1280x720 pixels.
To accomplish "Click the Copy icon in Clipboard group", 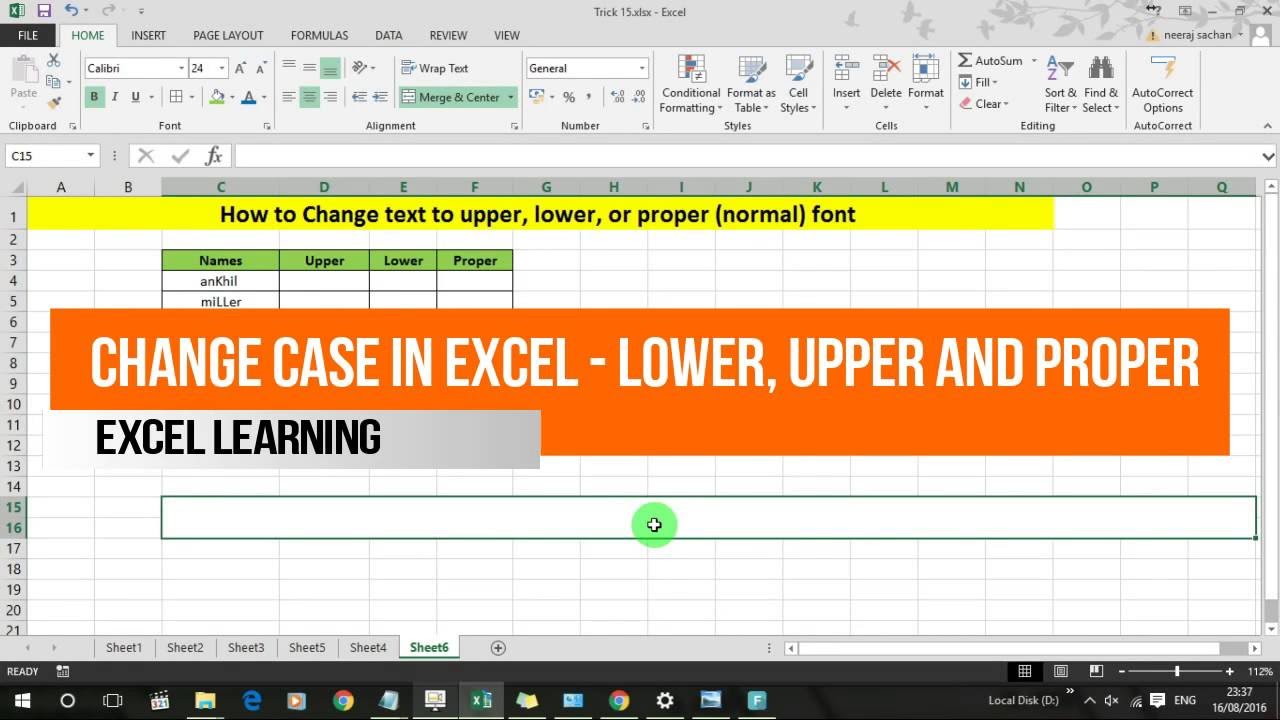I will coord(54,82).
